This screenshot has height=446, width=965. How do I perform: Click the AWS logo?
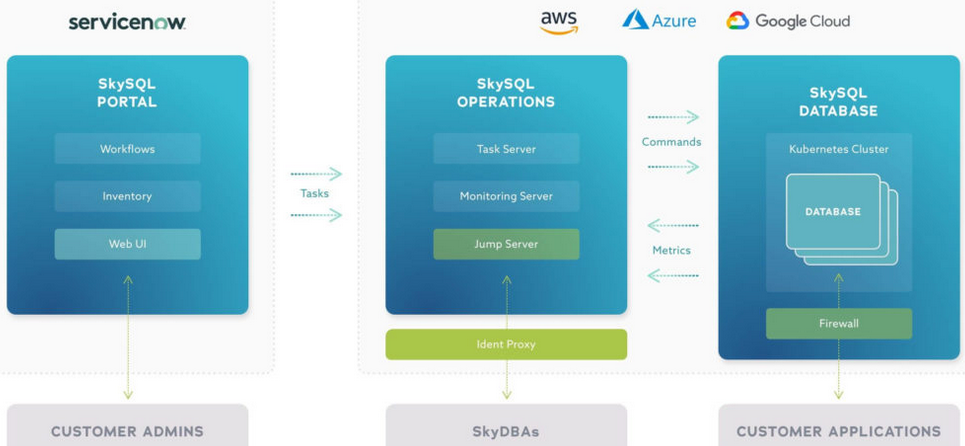(x=559, y=22)
